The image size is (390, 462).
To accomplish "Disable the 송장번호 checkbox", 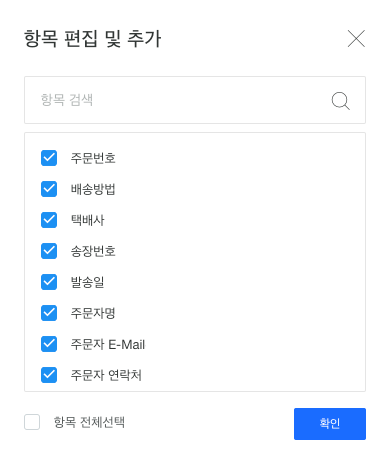I will click(49, 251).
